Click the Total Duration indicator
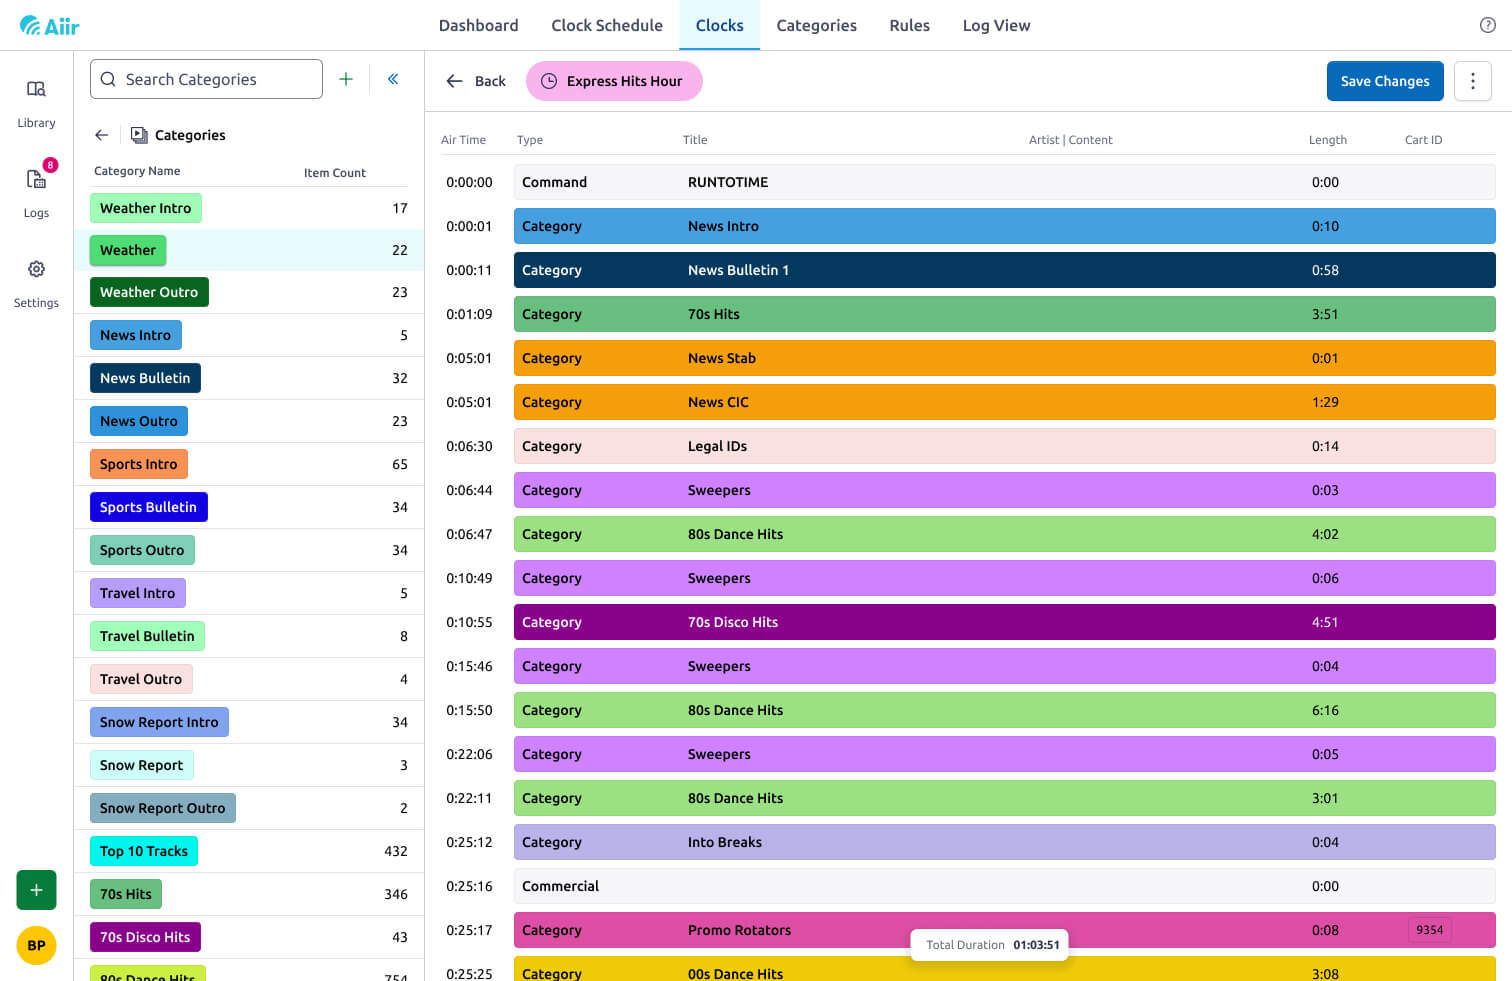This screenshot has width=1512, height=981. [990, 945]
